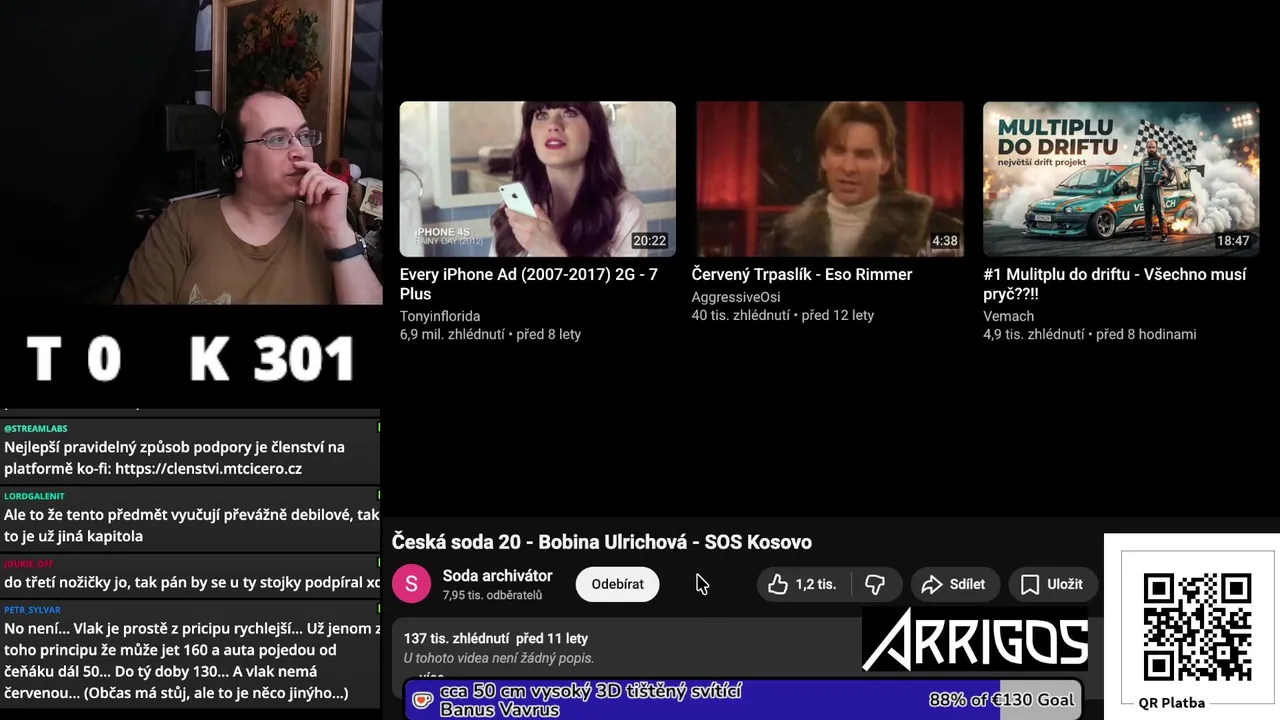Screen dimensions: 1280x720
Task: Click the '4,9 tis. zhlédnutí' text
Action: 1034,334
